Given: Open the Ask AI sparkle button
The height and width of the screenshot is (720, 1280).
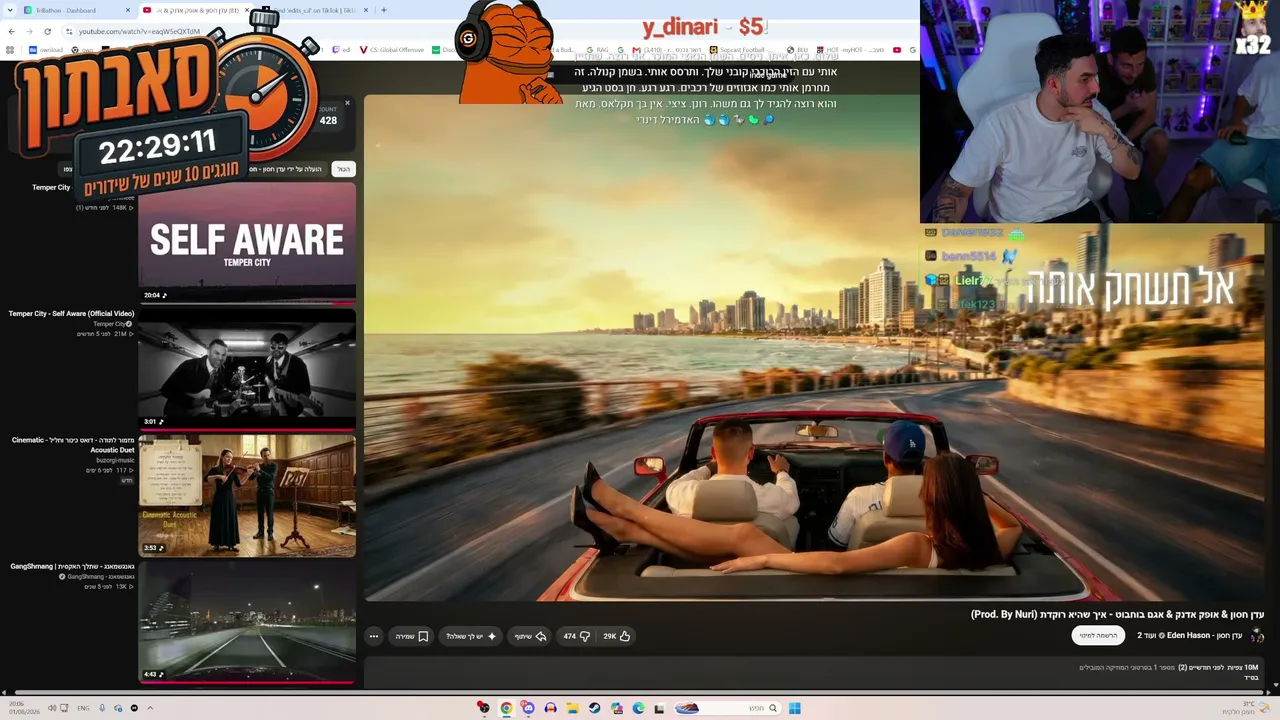Looking at the screenshot, I should point(471,636).
